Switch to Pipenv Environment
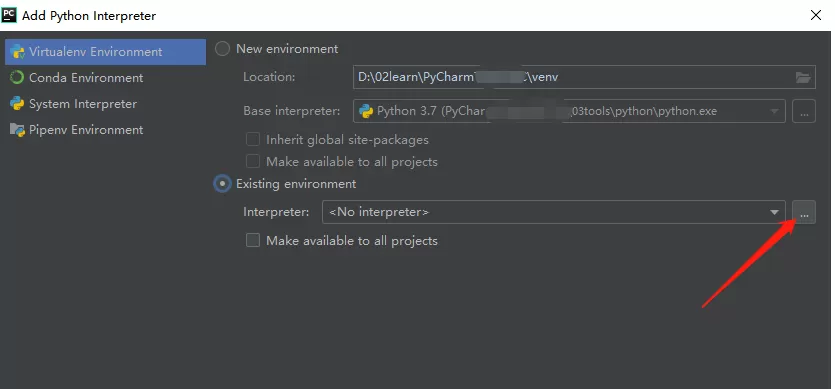The height and width of the screenshot is (389, 835). click(86, 130)
